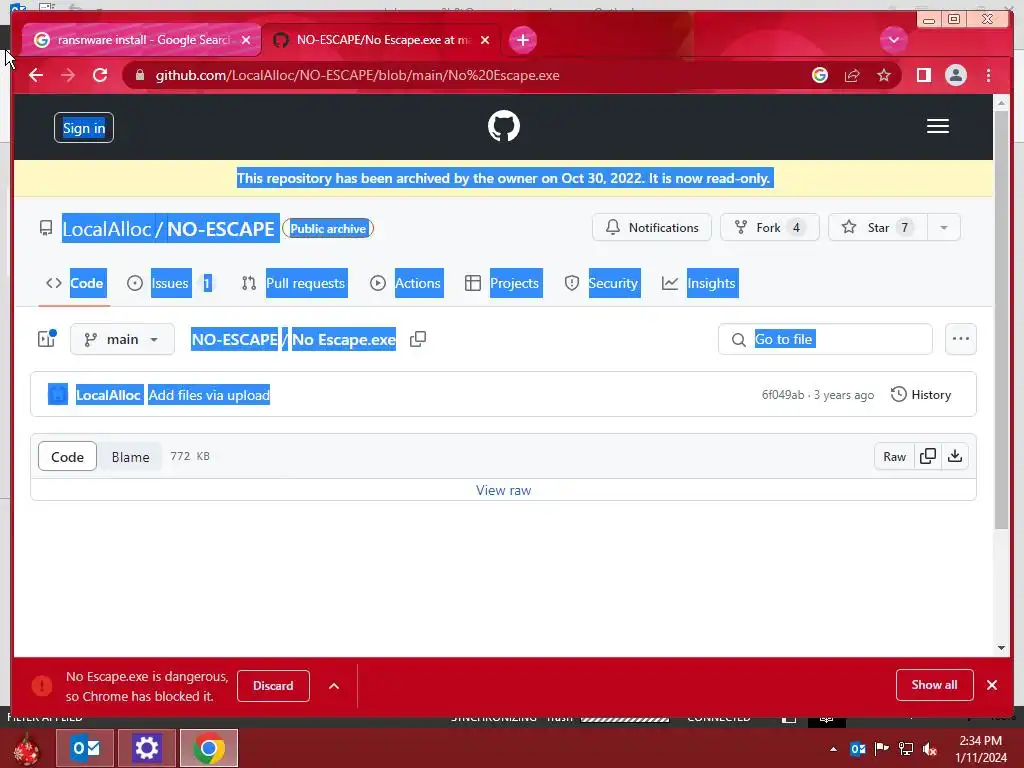Expand the download options chevron

334,686
